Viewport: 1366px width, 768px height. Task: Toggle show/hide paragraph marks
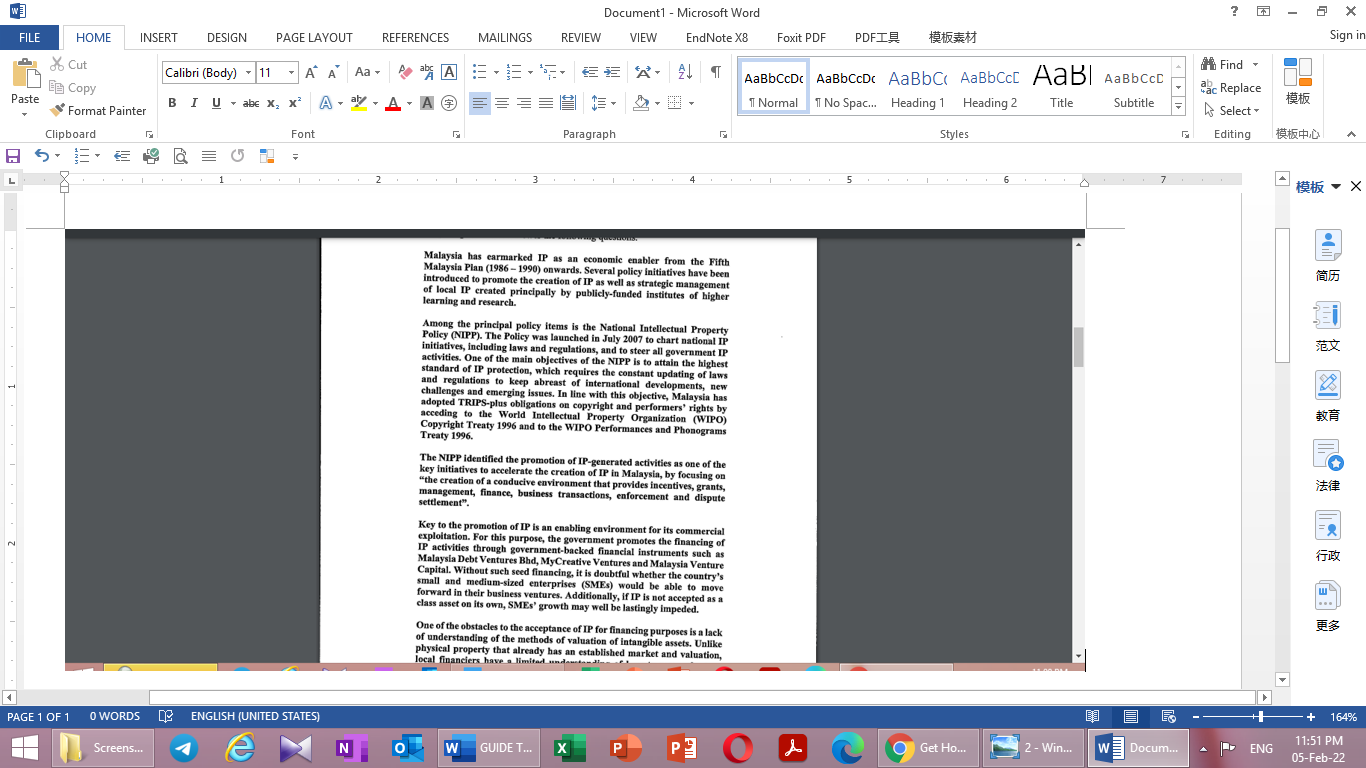pos(713,72)
